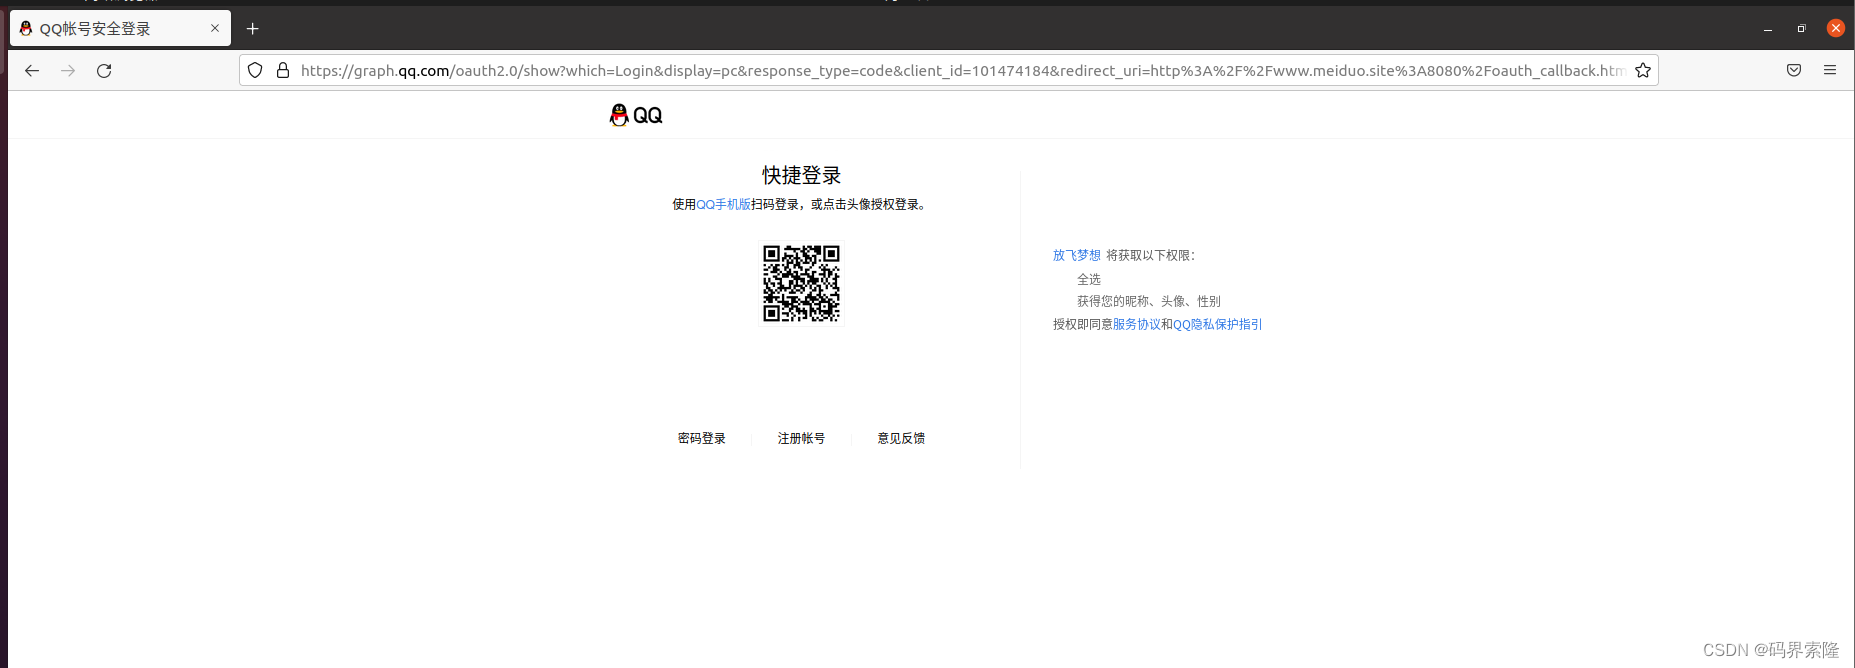Viewport: 1855px width, 668px height.
Task: Select the QQ帐号安全登录 tab
Action: point(120,28)
